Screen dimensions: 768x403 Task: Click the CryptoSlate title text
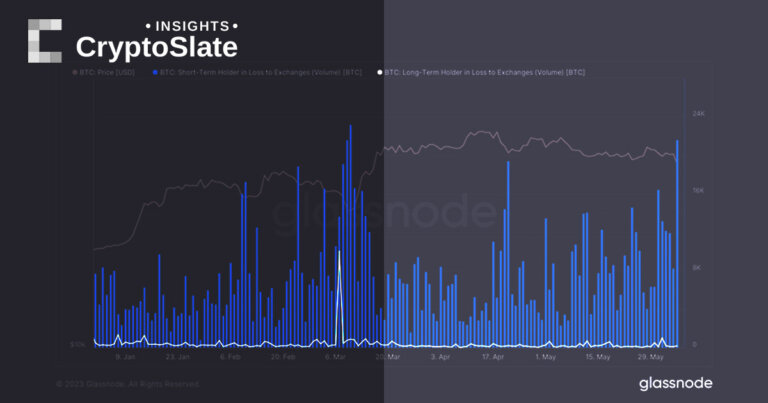point(157,46)
